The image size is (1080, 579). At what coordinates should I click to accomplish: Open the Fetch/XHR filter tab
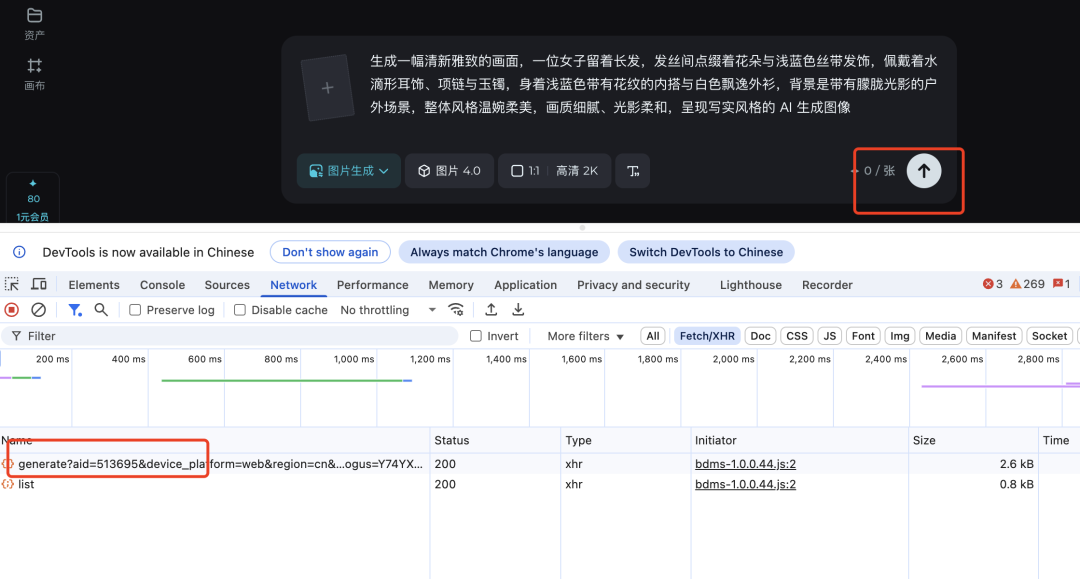(706, 335)
